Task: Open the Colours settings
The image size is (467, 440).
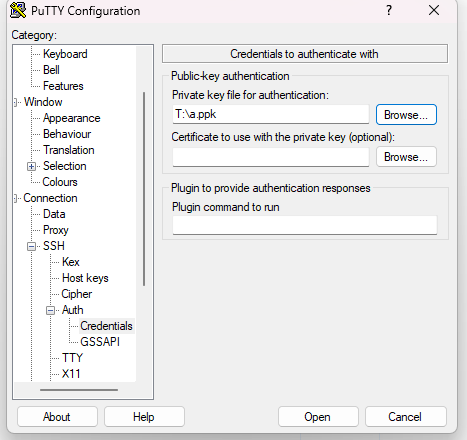Action: (60, 182)
